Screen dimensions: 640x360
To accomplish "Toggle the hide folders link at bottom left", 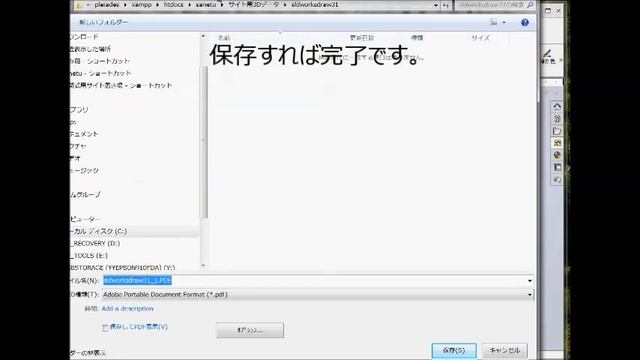I will (88, 353).
